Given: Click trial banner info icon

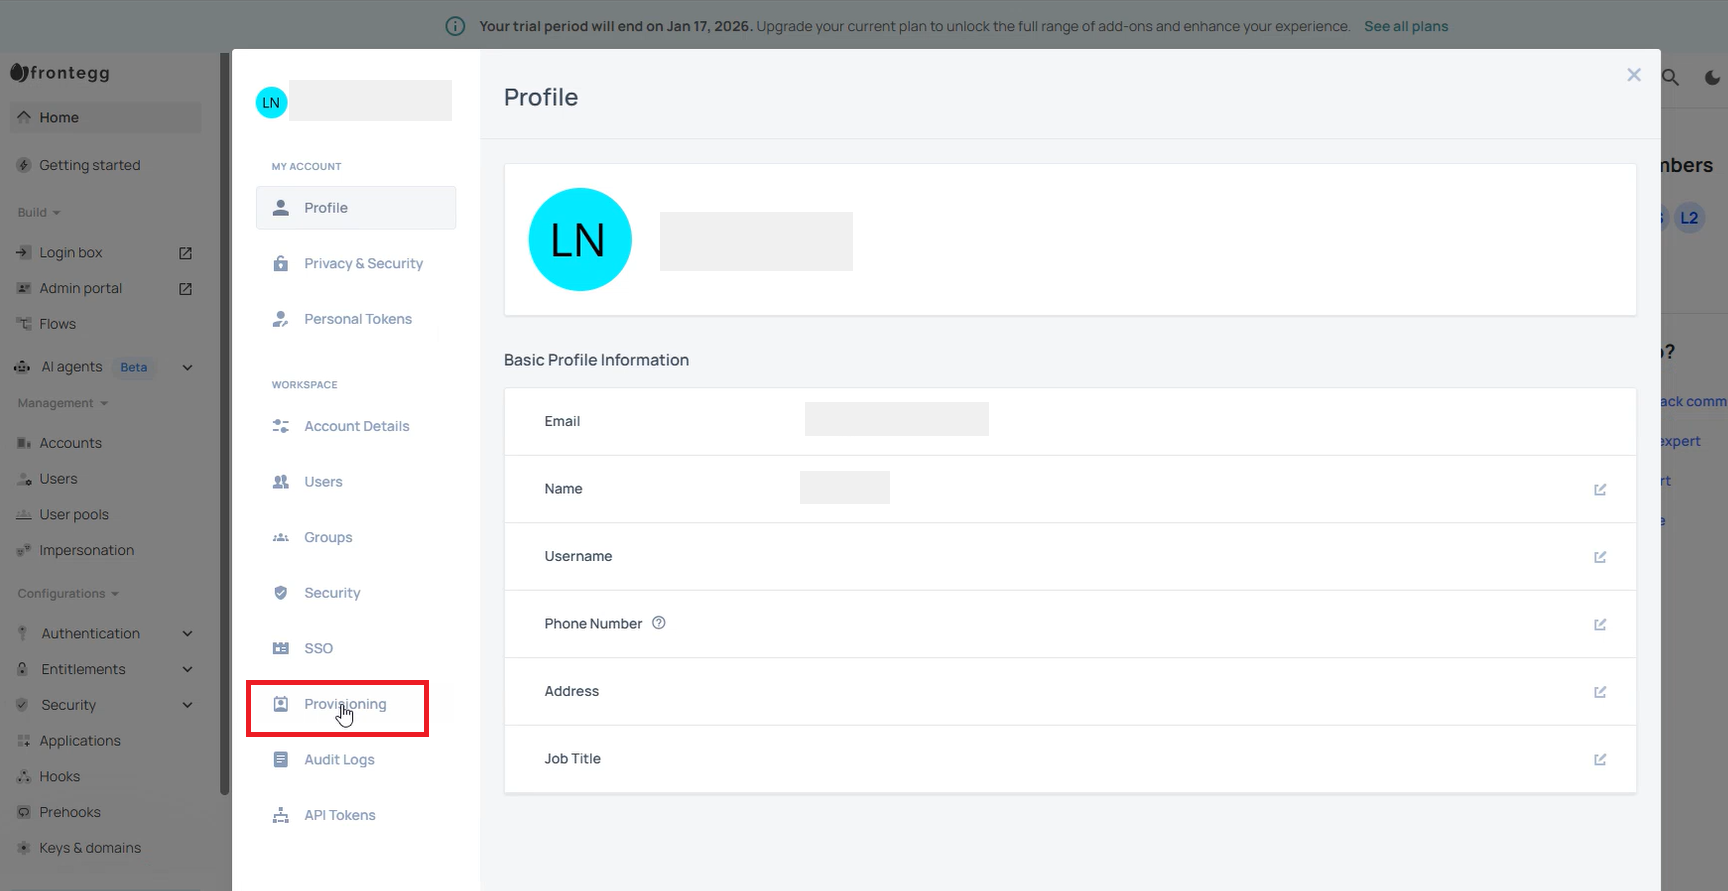Looking at the screenshot, I should pos(455,26).
